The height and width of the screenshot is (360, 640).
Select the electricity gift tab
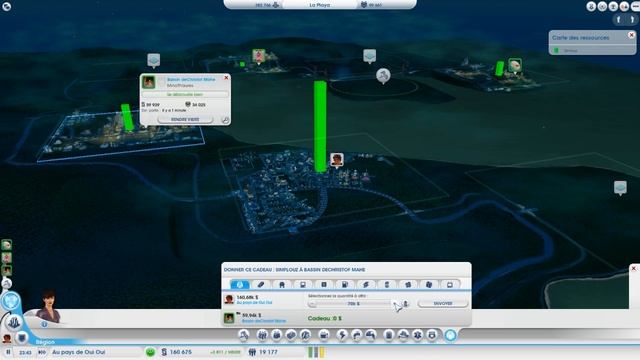(366, 284)
